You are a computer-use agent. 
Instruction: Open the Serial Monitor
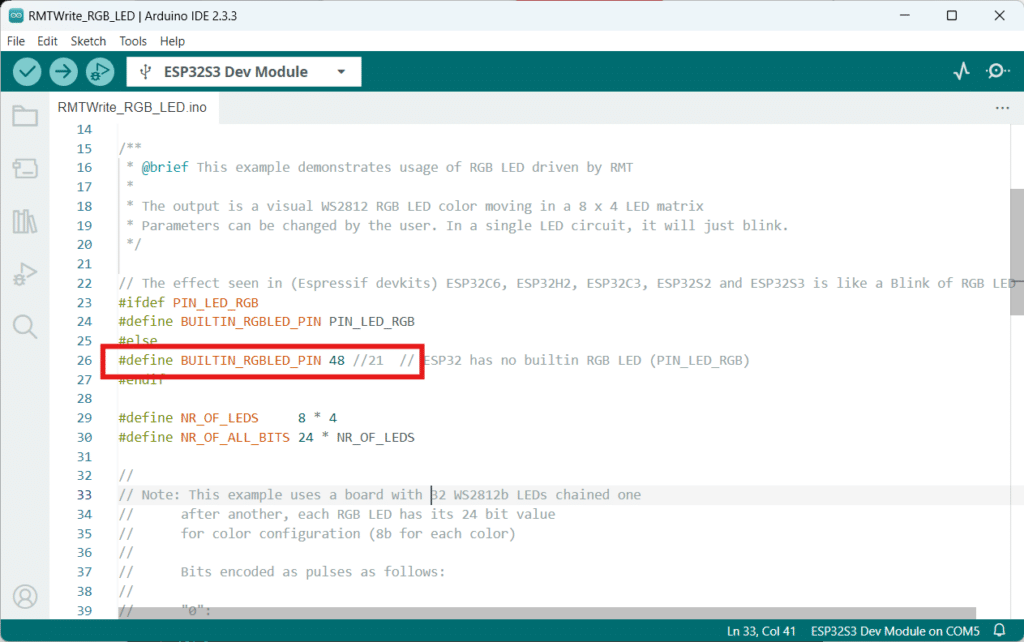(x=997, y=71)
